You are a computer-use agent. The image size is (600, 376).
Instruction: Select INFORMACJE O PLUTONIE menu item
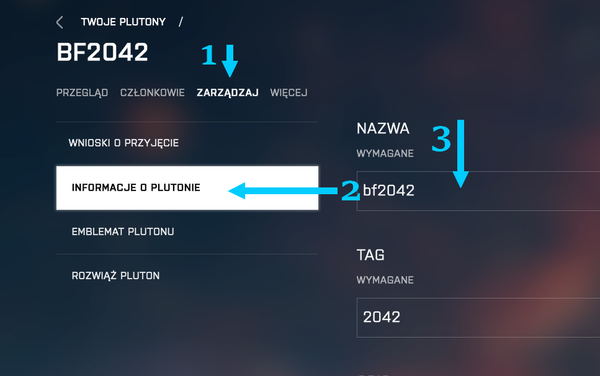187,188
